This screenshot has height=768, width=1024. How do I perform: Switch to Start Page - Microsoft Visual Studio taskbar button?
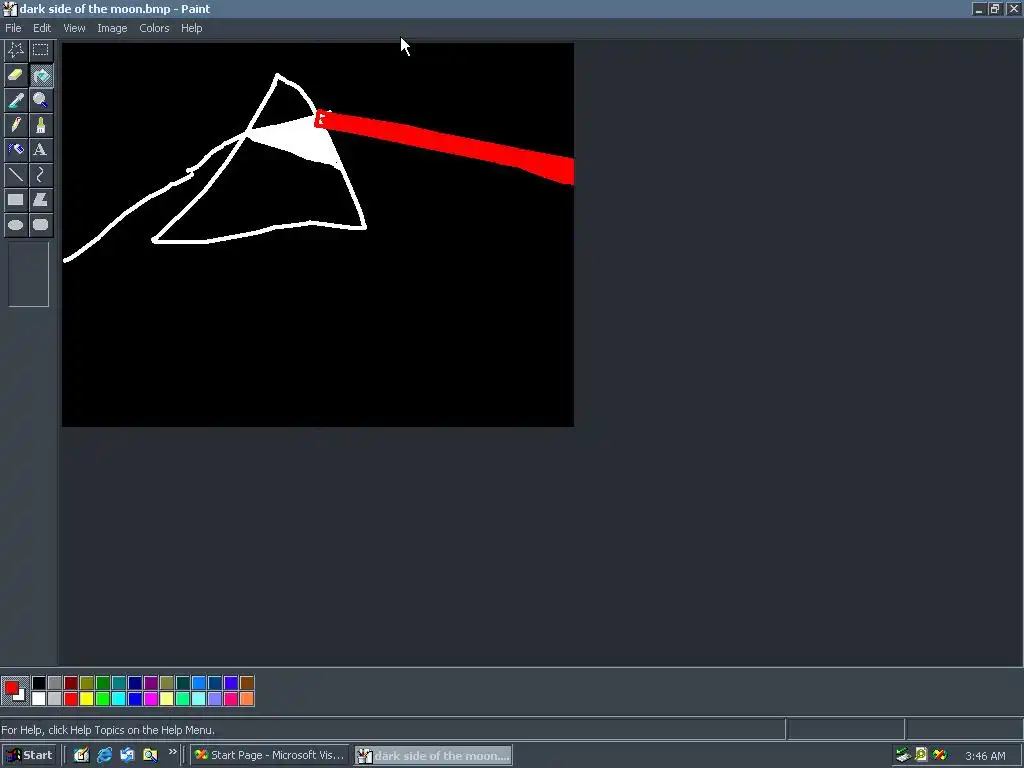(269, 756)
